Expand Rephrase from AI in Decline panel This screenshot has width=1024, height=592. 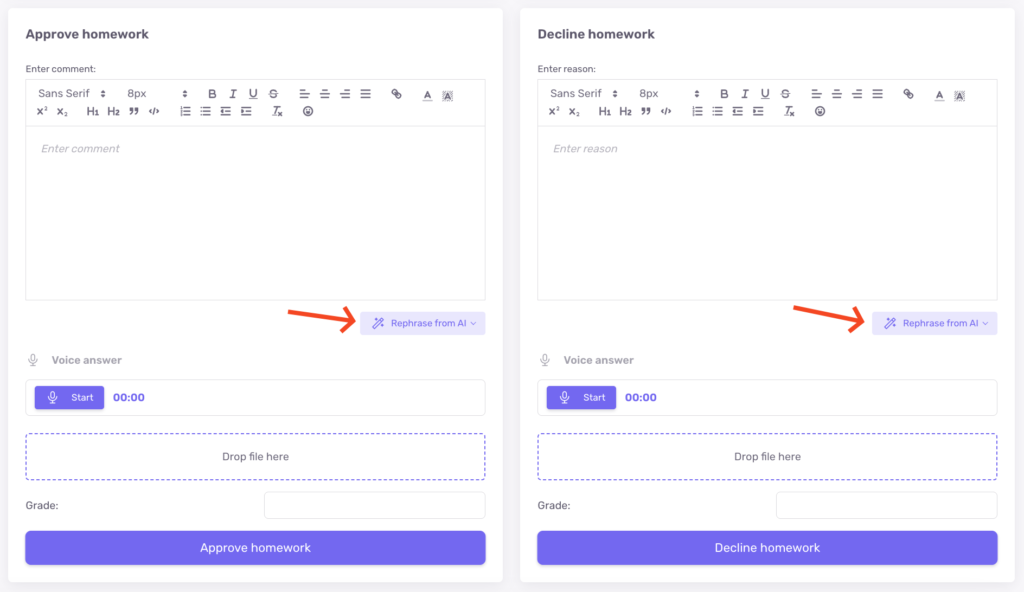[x=934, y=323]
